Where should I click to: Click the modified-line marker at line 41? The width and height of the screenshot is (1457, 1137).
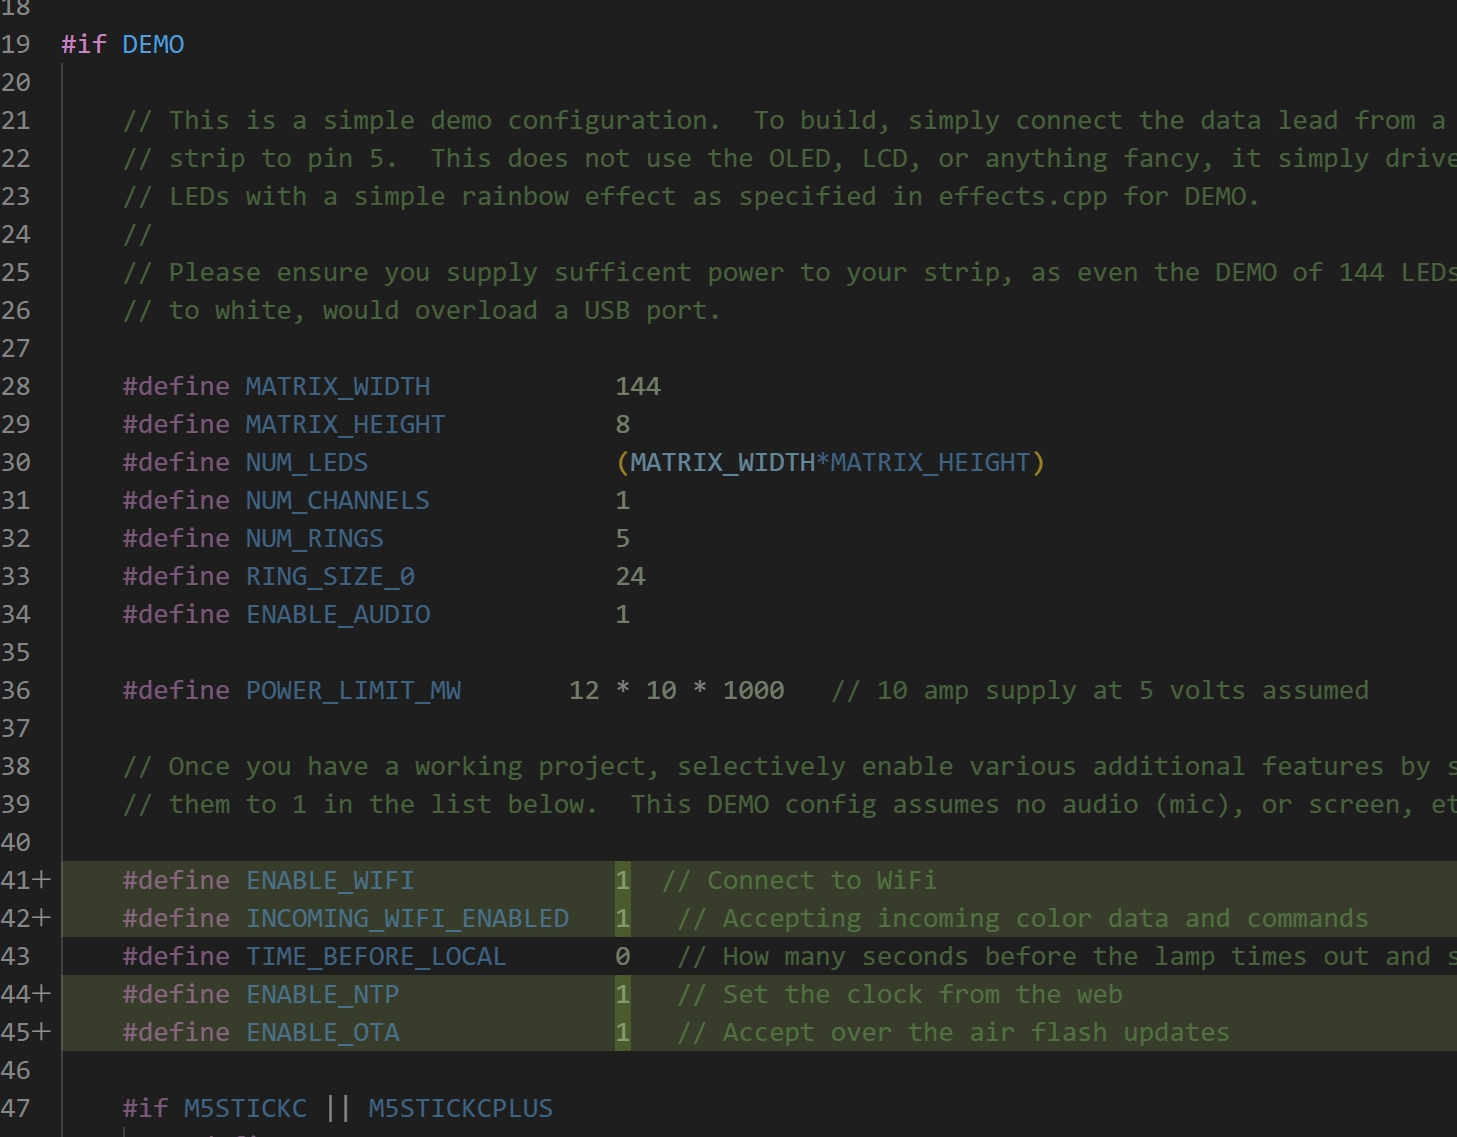coord(42,880)
